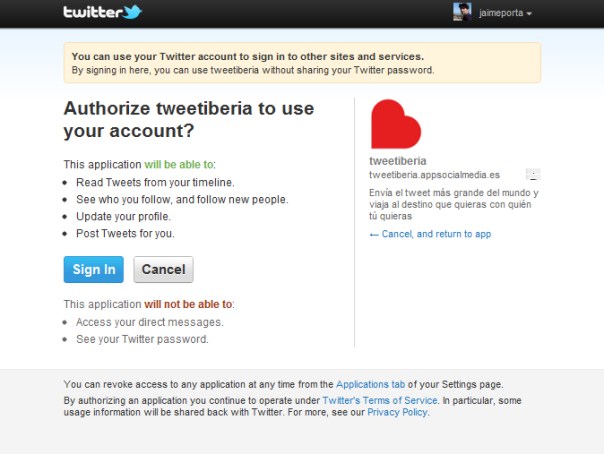Click the Authorize tweetiberia heading
Screen dimensions: 604x454
189,119
